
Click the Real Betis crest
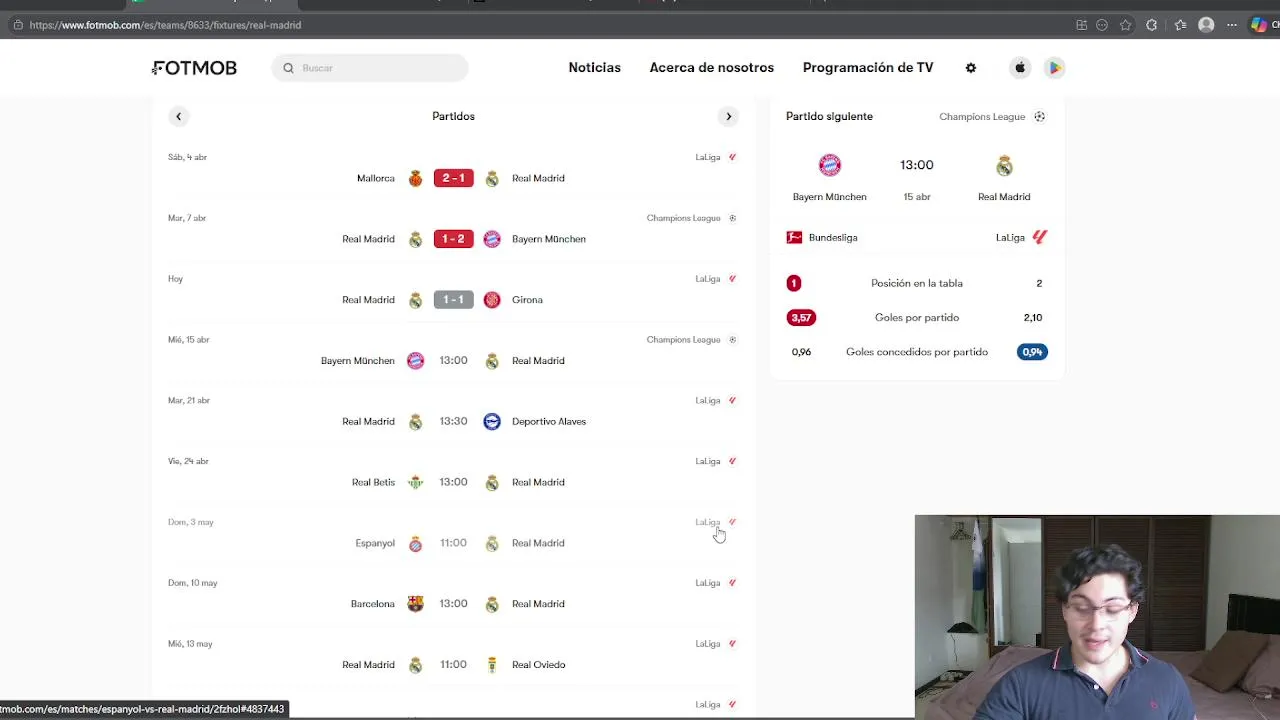click(415, 482)
